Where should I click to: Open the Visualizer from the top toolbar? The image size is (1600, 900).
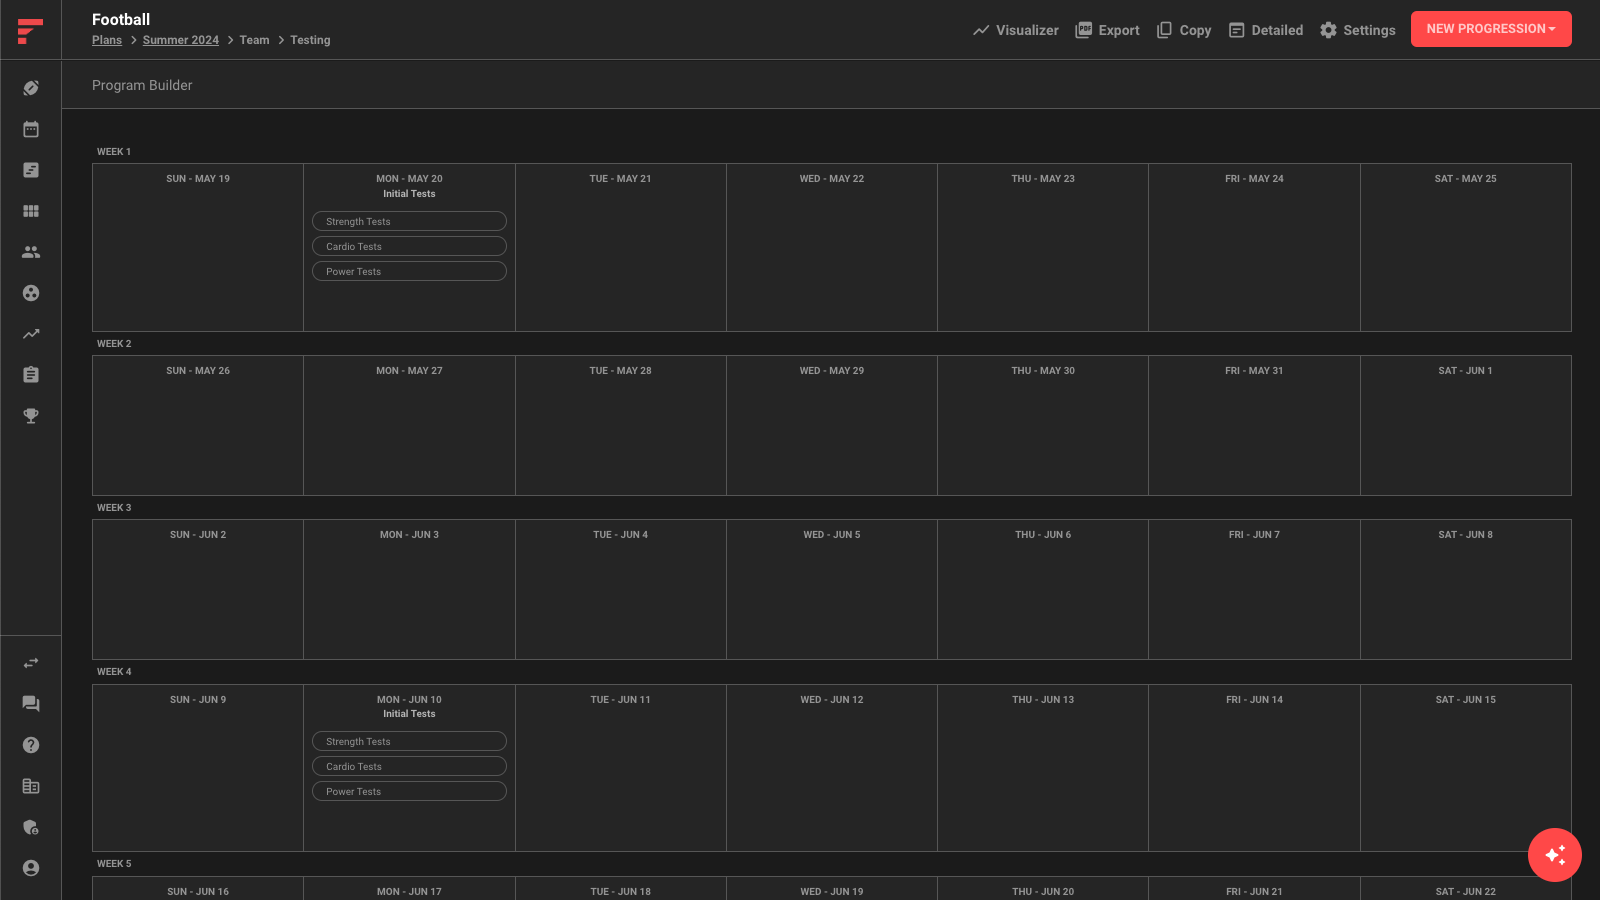coord(1015,30)
